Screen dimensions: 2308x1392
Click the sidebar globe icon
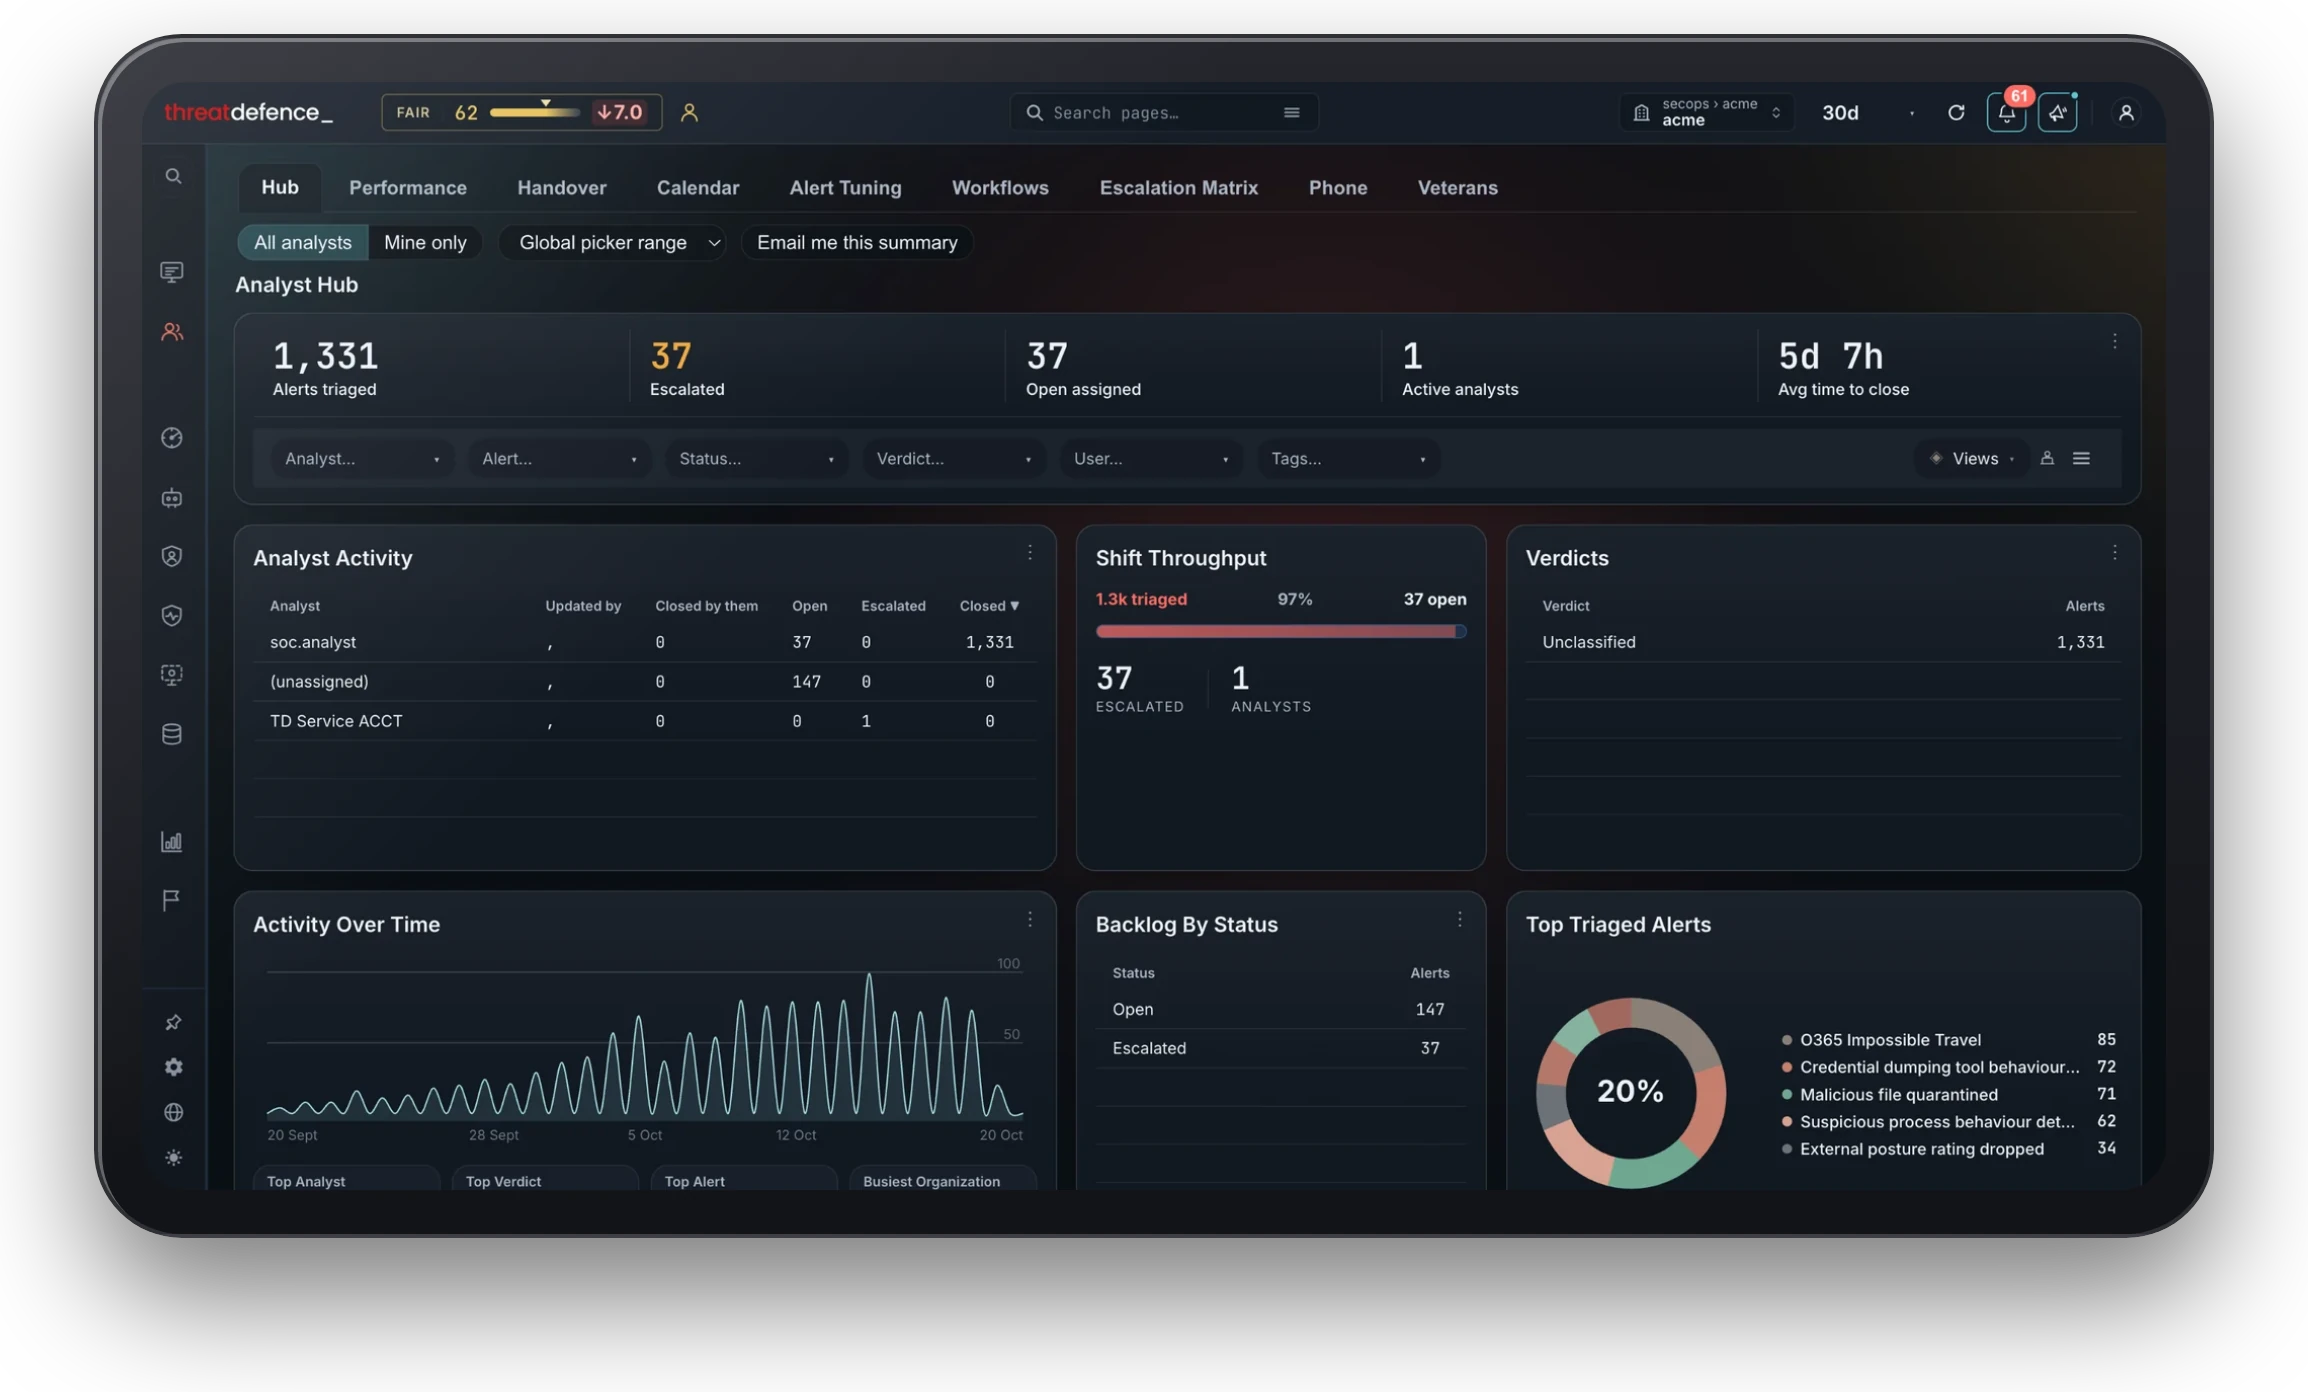click(x=173, y=1112)
